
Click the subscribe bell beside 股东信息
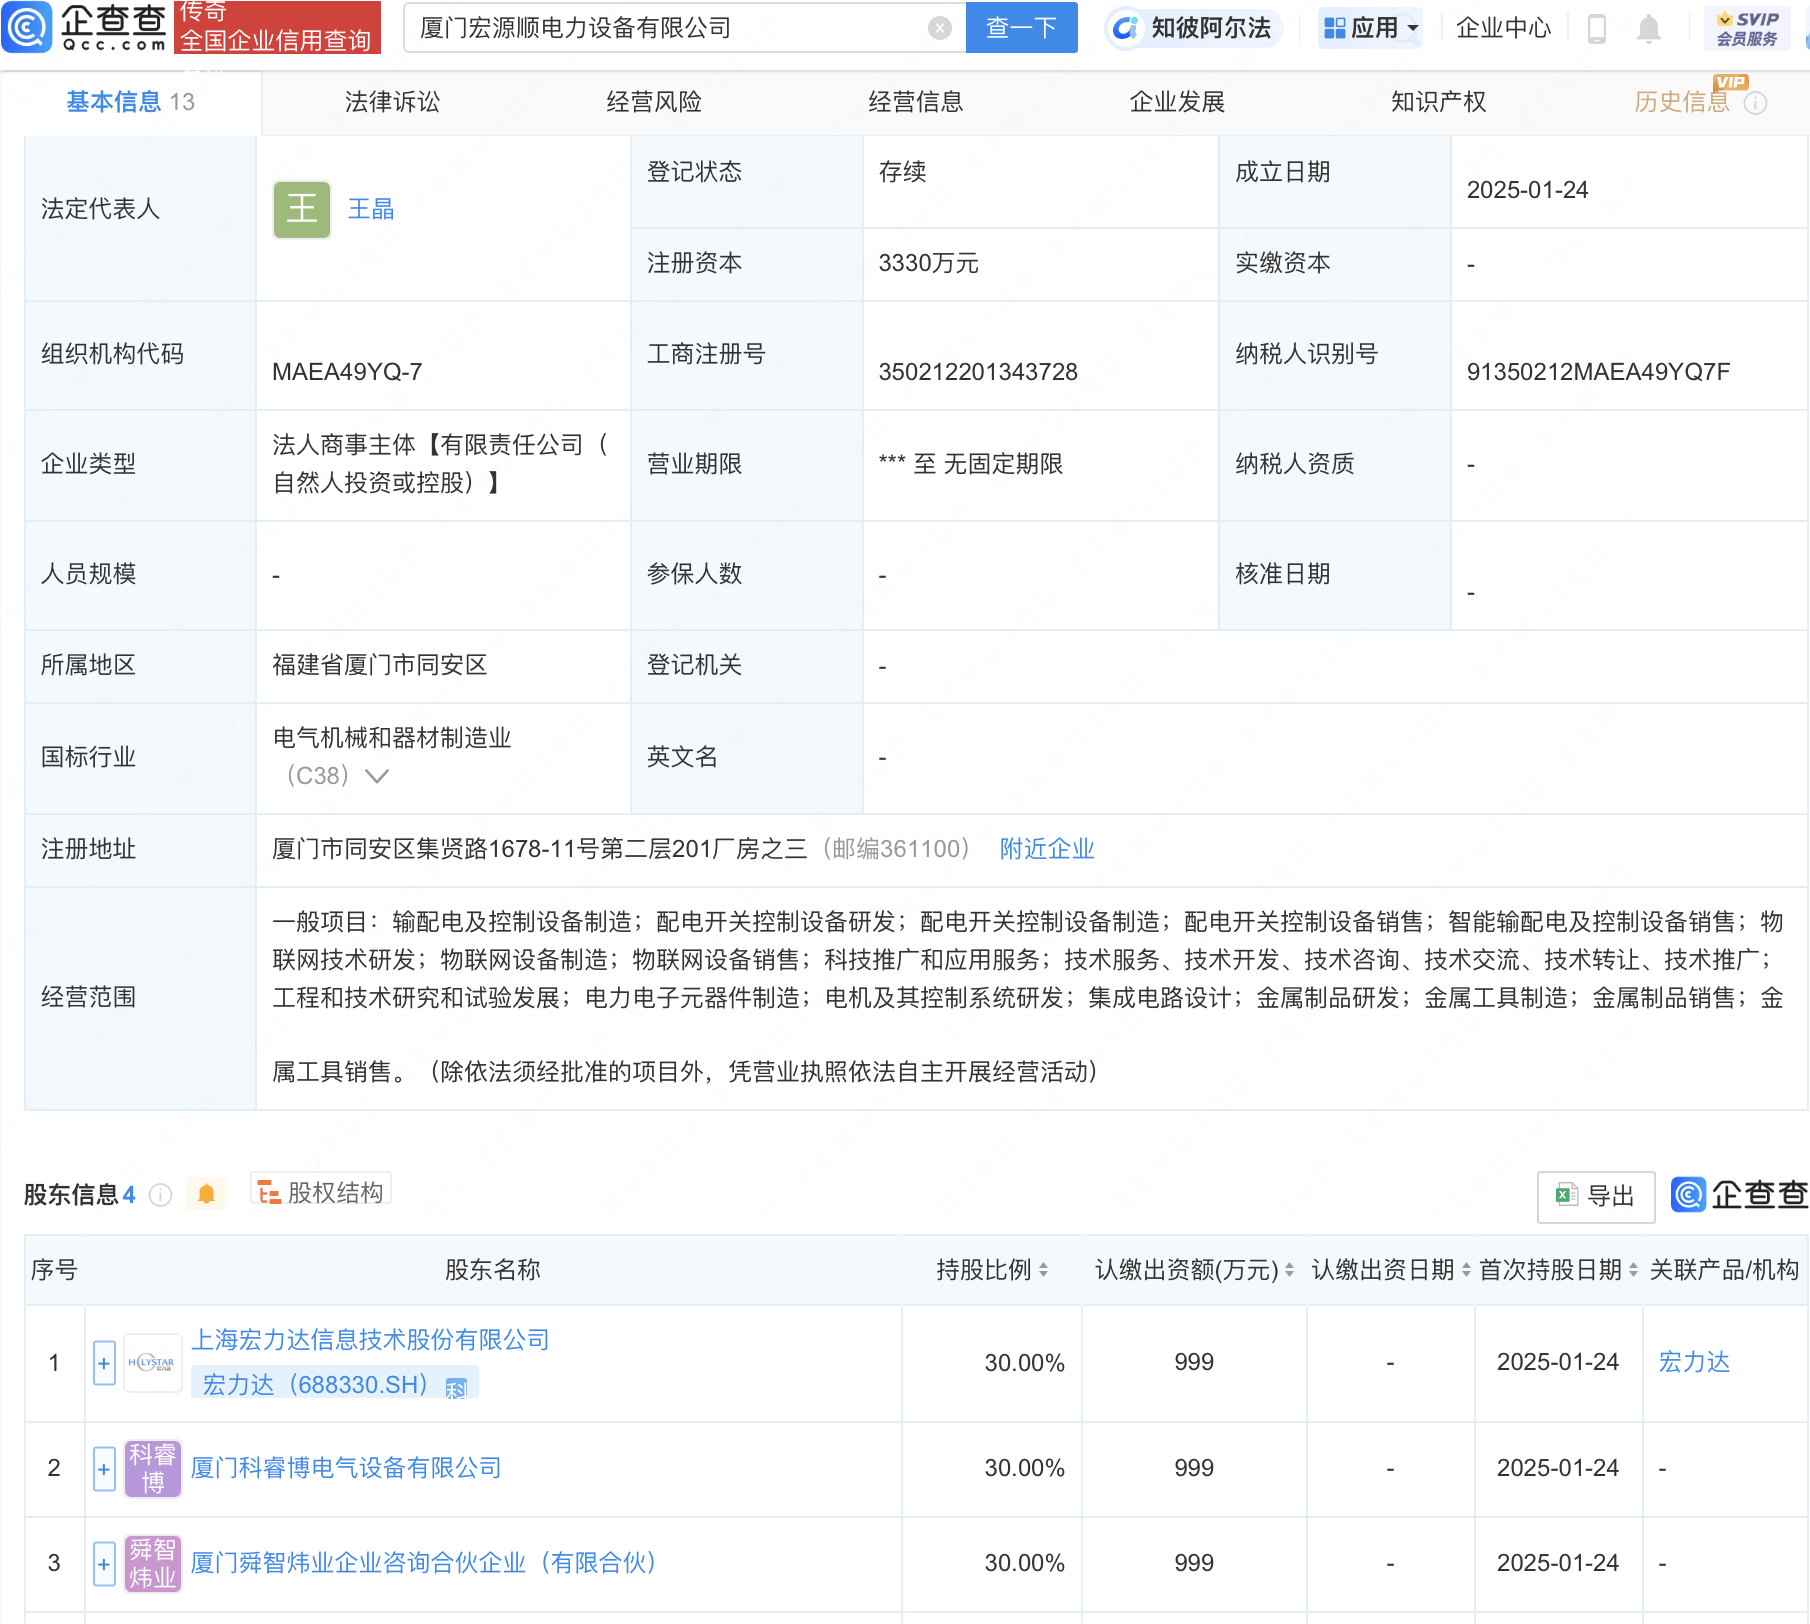click(x=207, y=1194)
